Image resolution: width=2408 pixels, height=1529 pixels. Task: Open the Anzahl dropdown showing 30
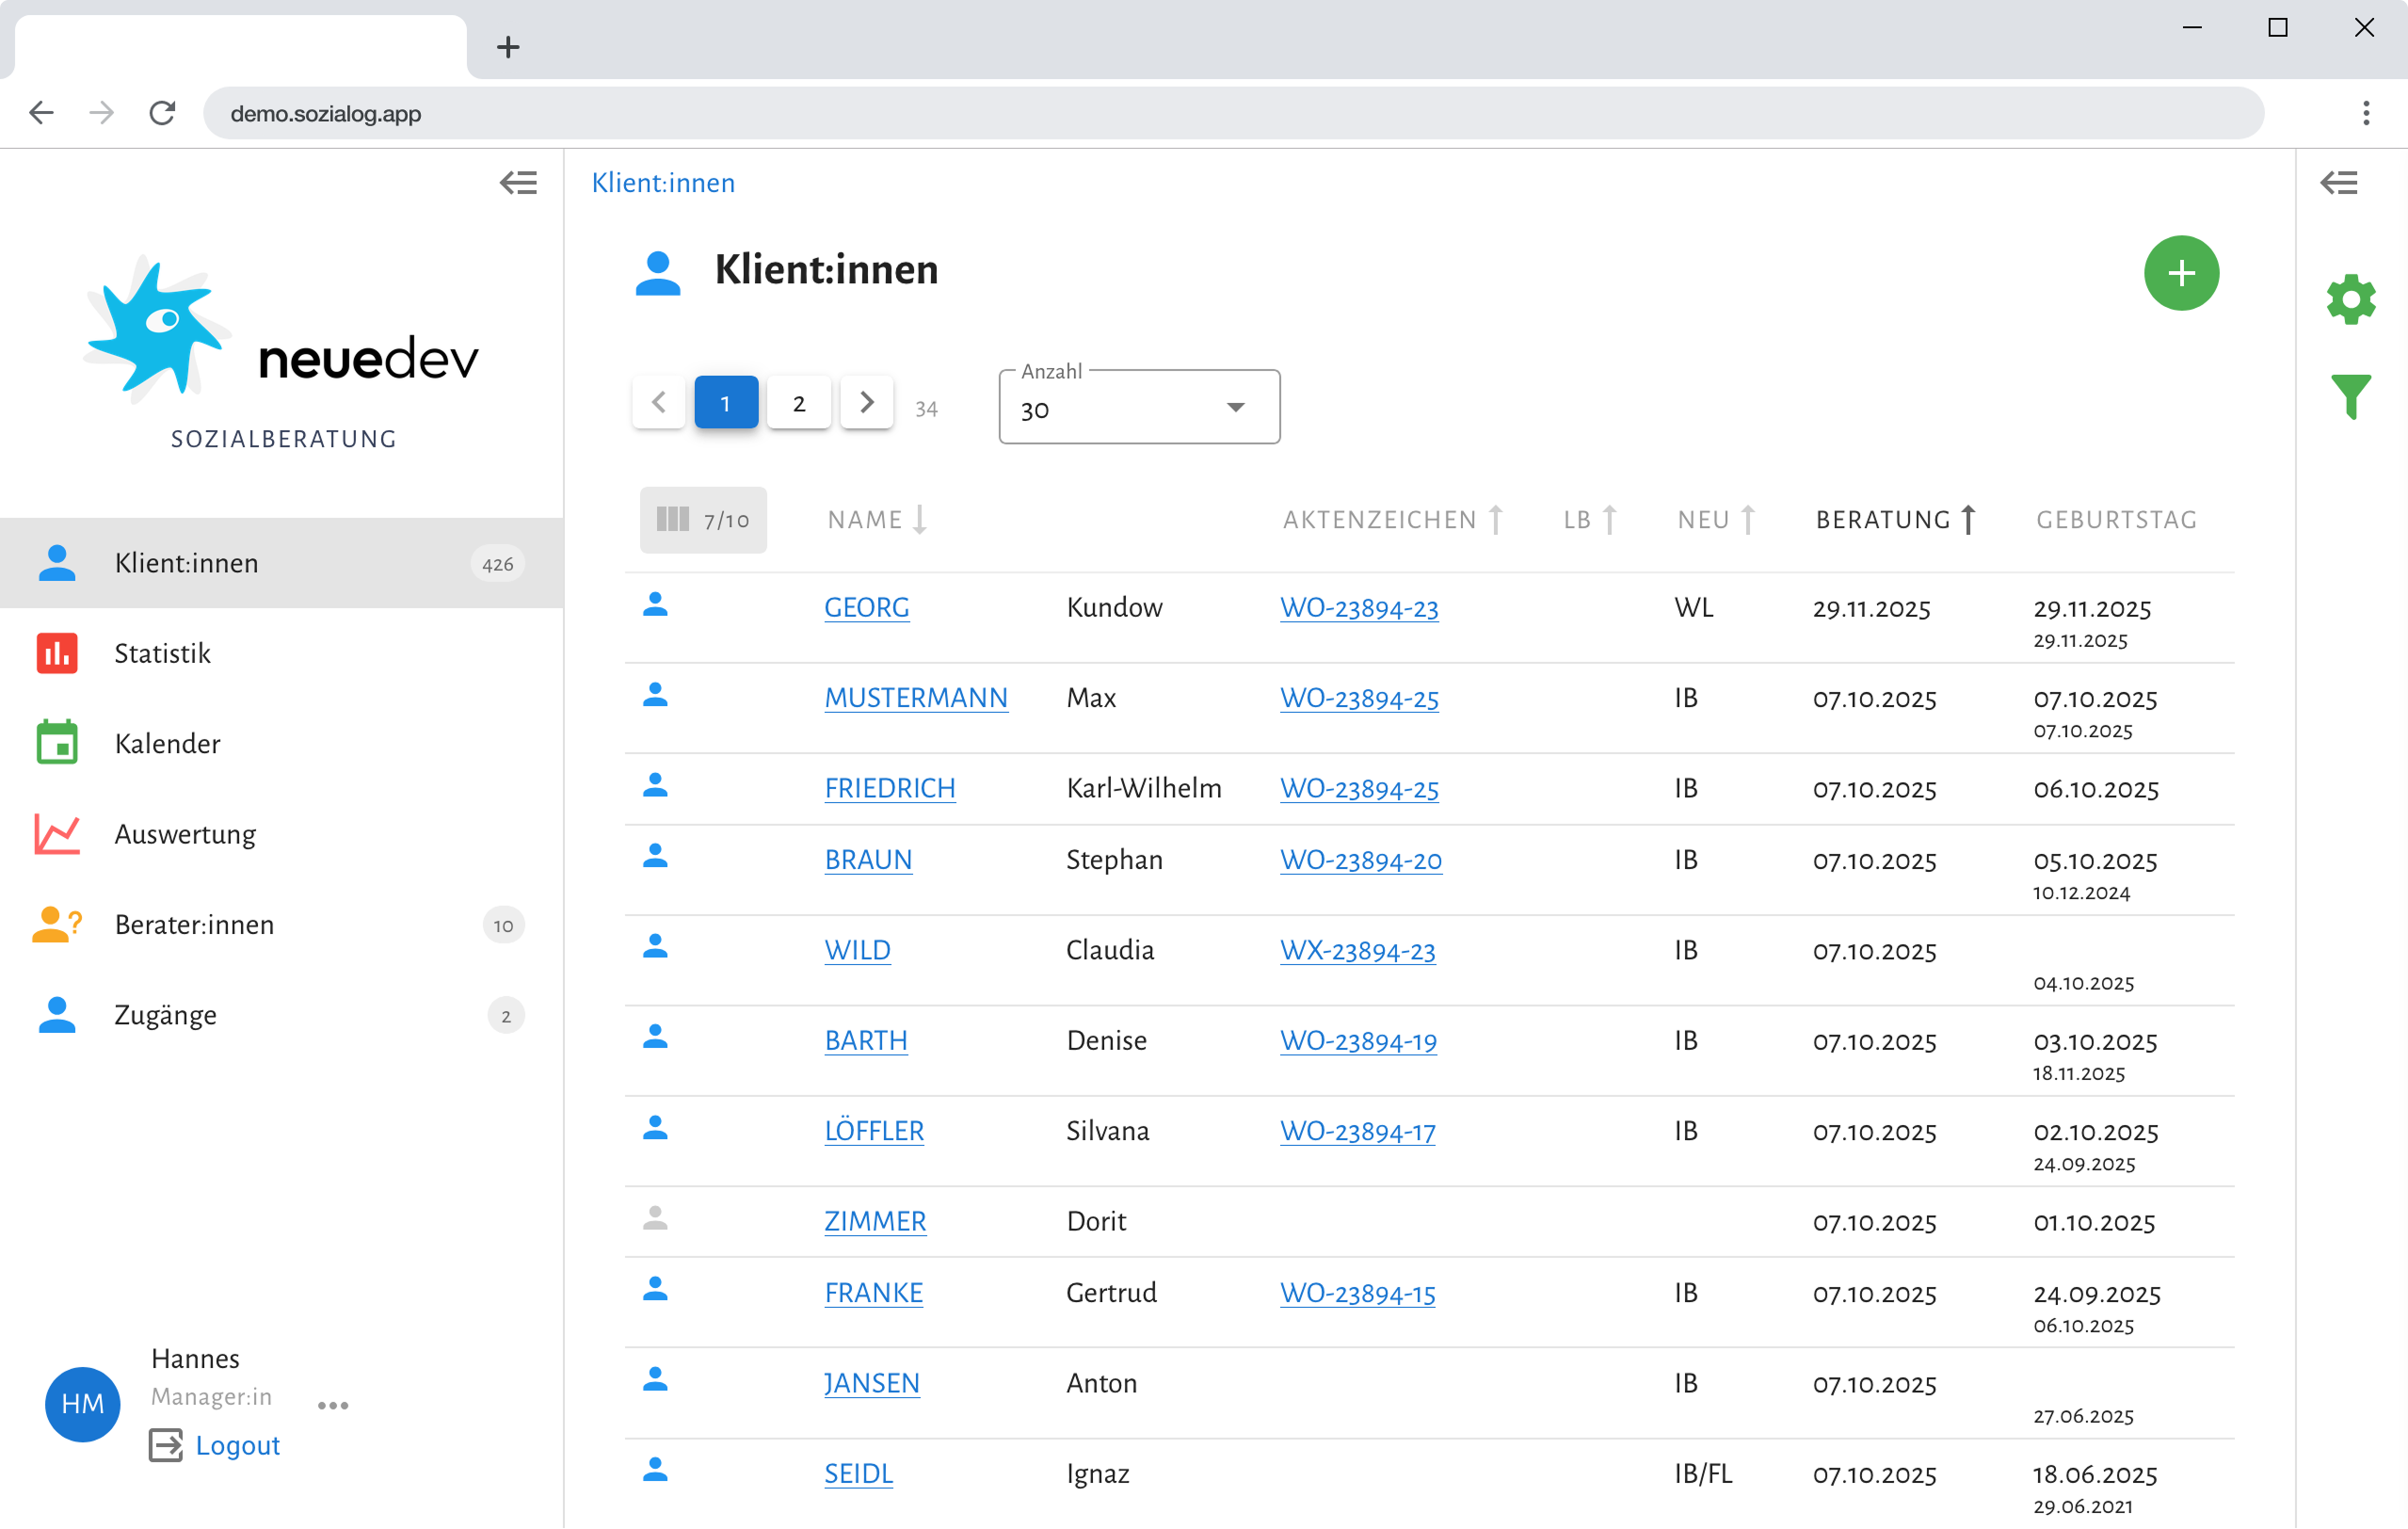point(1139,407)
